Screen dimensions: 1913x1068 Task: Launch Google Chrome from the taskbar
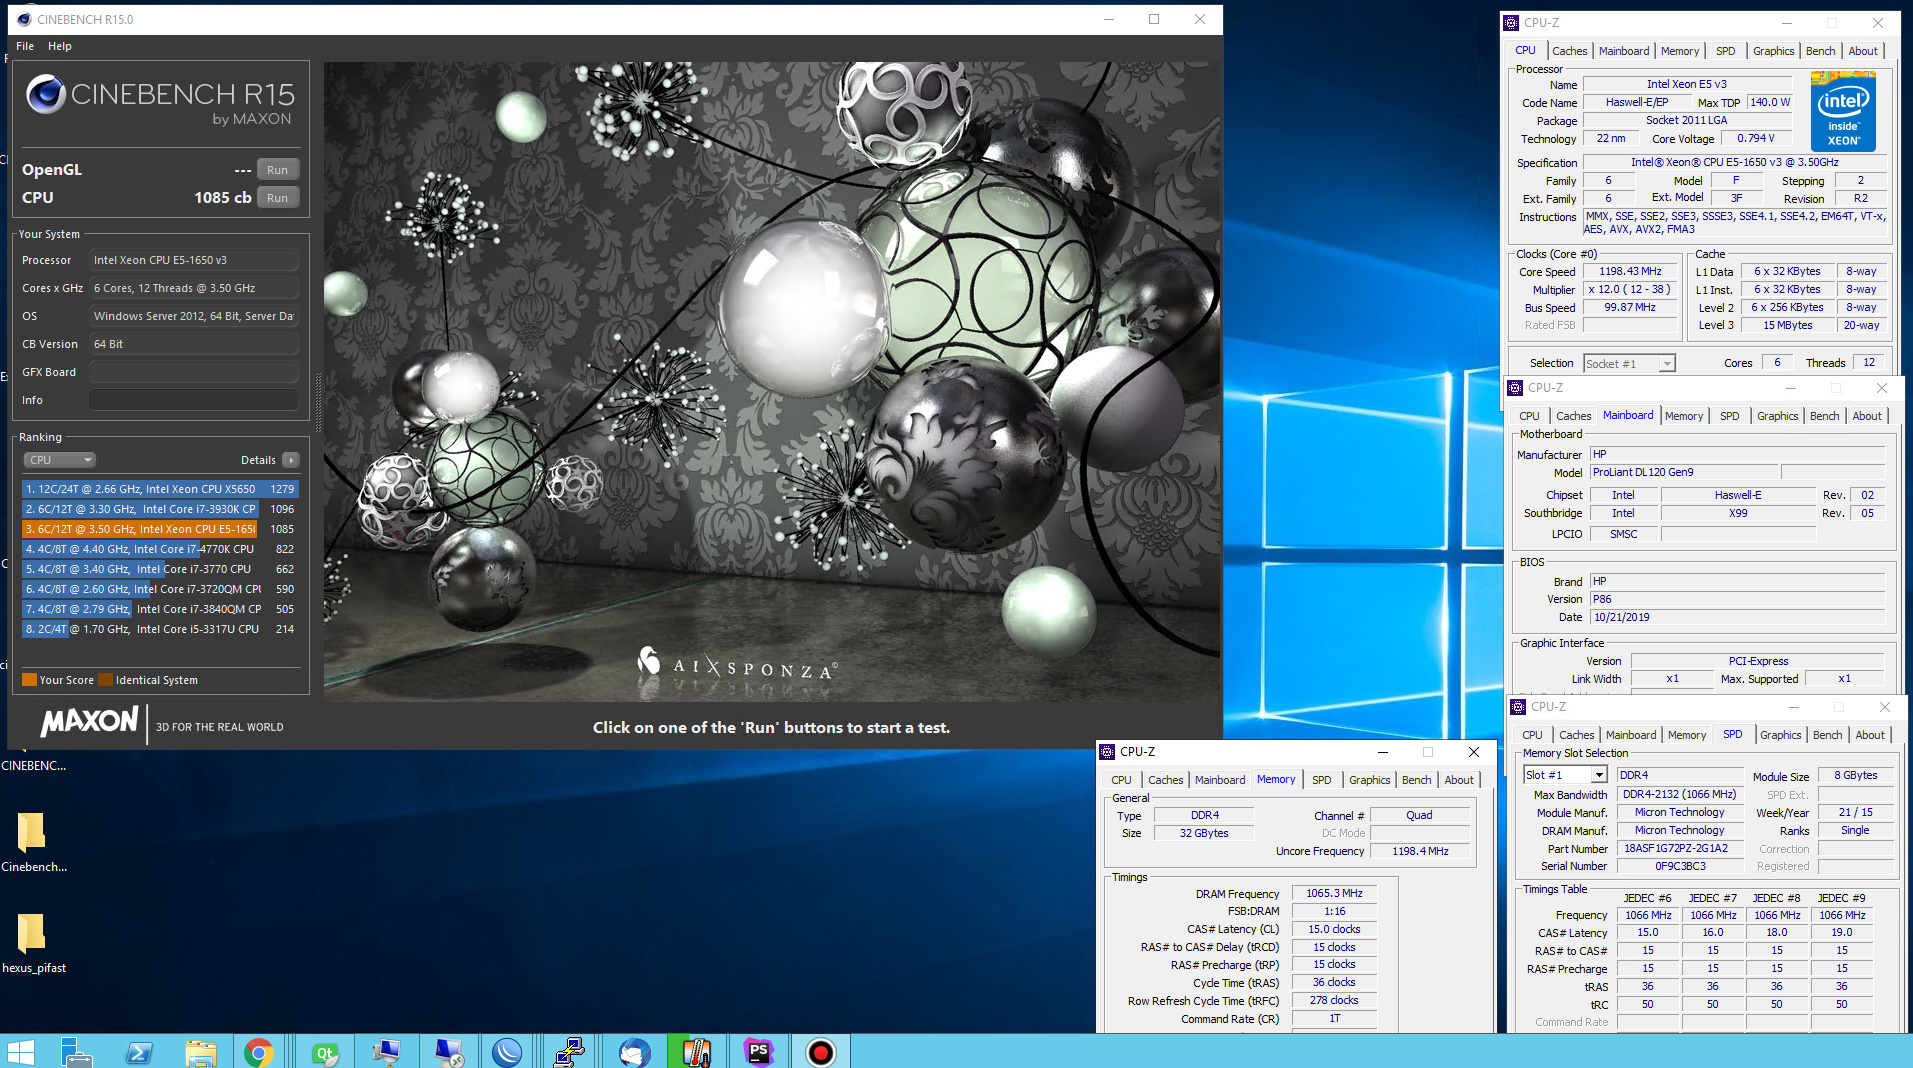[259, 1051]
